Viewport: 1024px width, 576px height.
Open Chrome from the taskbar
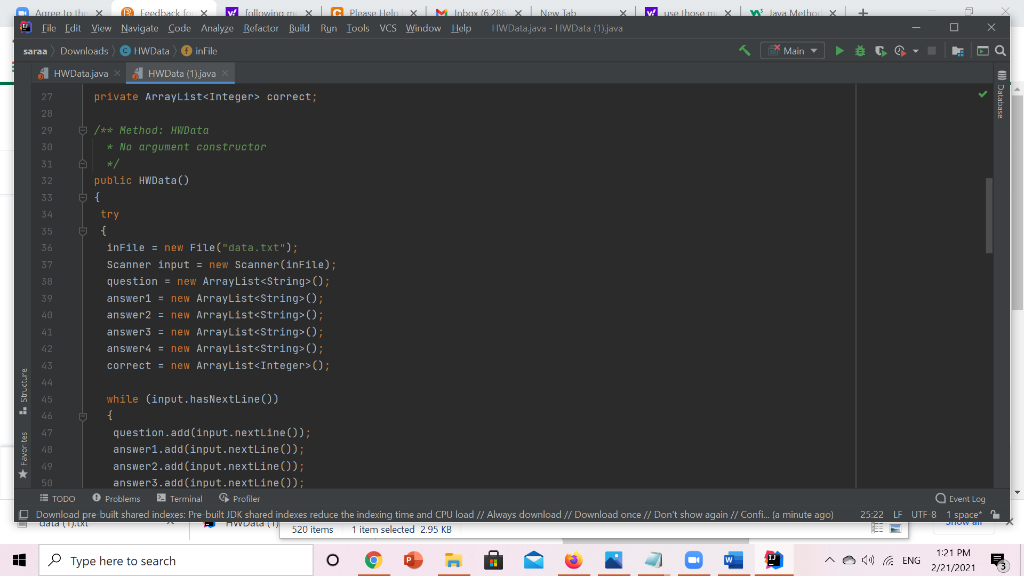[374, 560]
